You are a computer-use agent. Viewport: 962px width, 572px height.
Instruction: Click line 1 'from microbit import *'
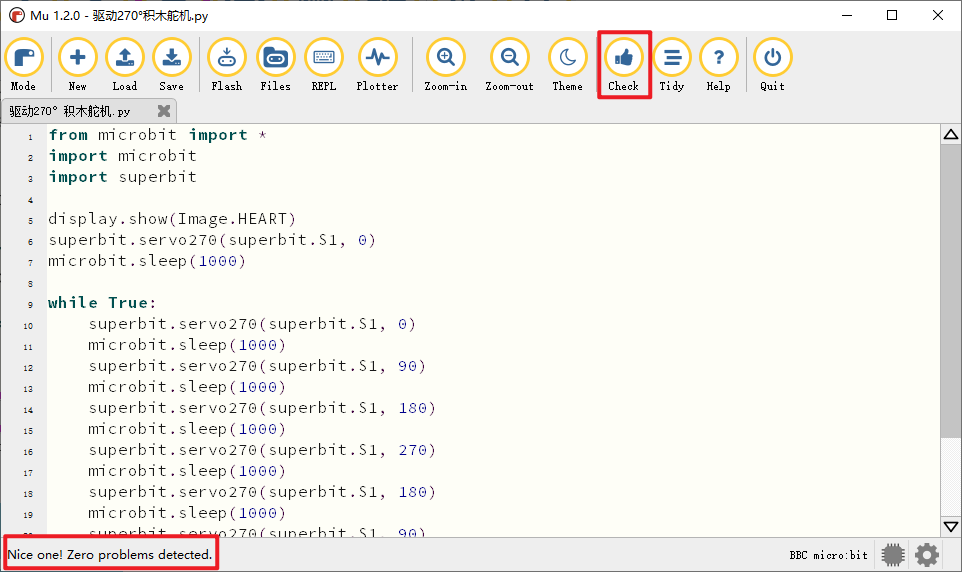[x=158, y=135]
